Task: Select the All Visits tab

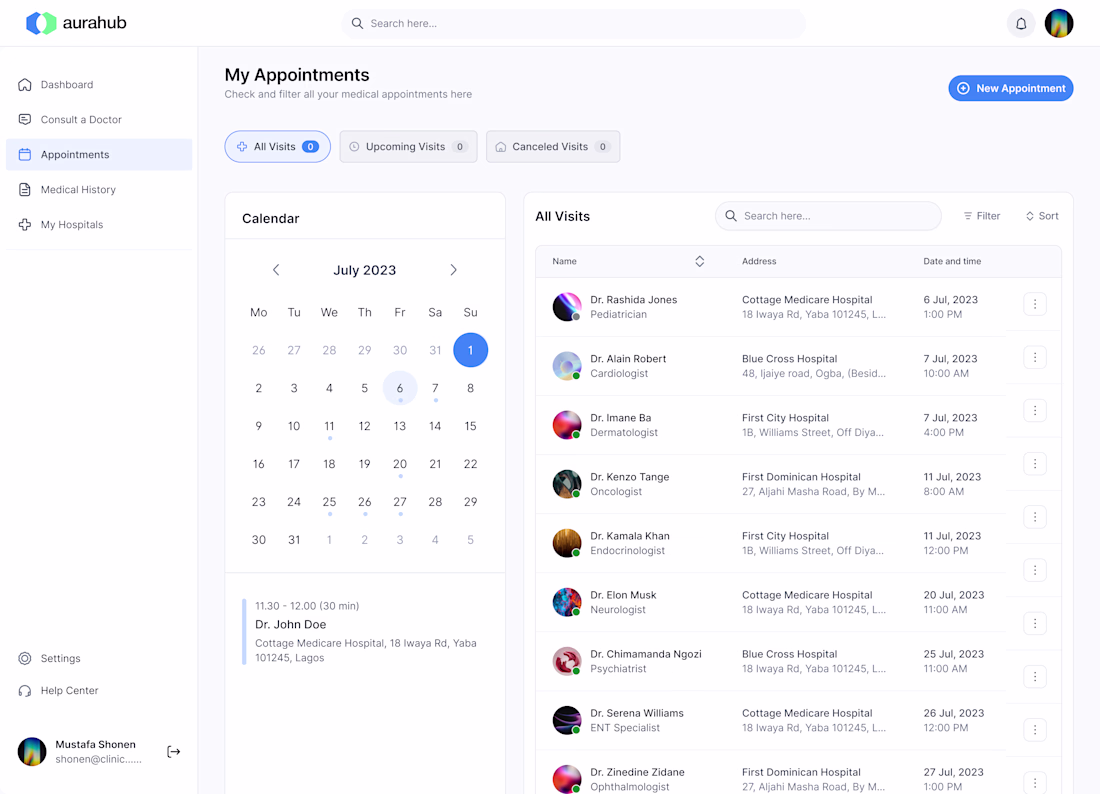Action: point(278,147)
